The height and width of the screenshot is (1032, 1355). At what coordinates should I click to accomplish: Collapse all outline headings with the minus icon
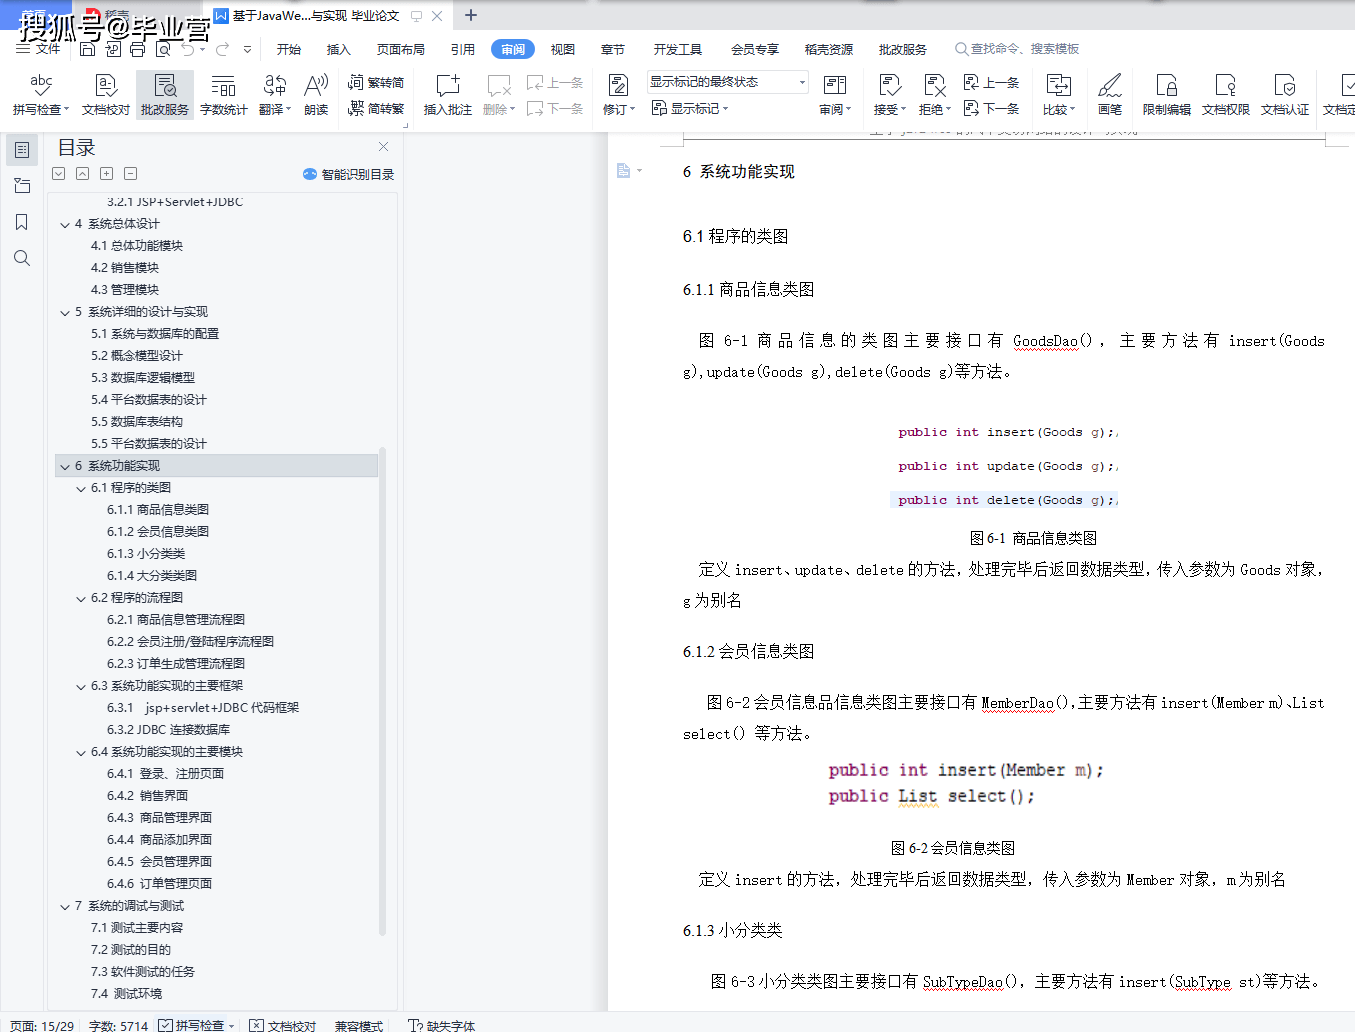click(x=130, y=173)
